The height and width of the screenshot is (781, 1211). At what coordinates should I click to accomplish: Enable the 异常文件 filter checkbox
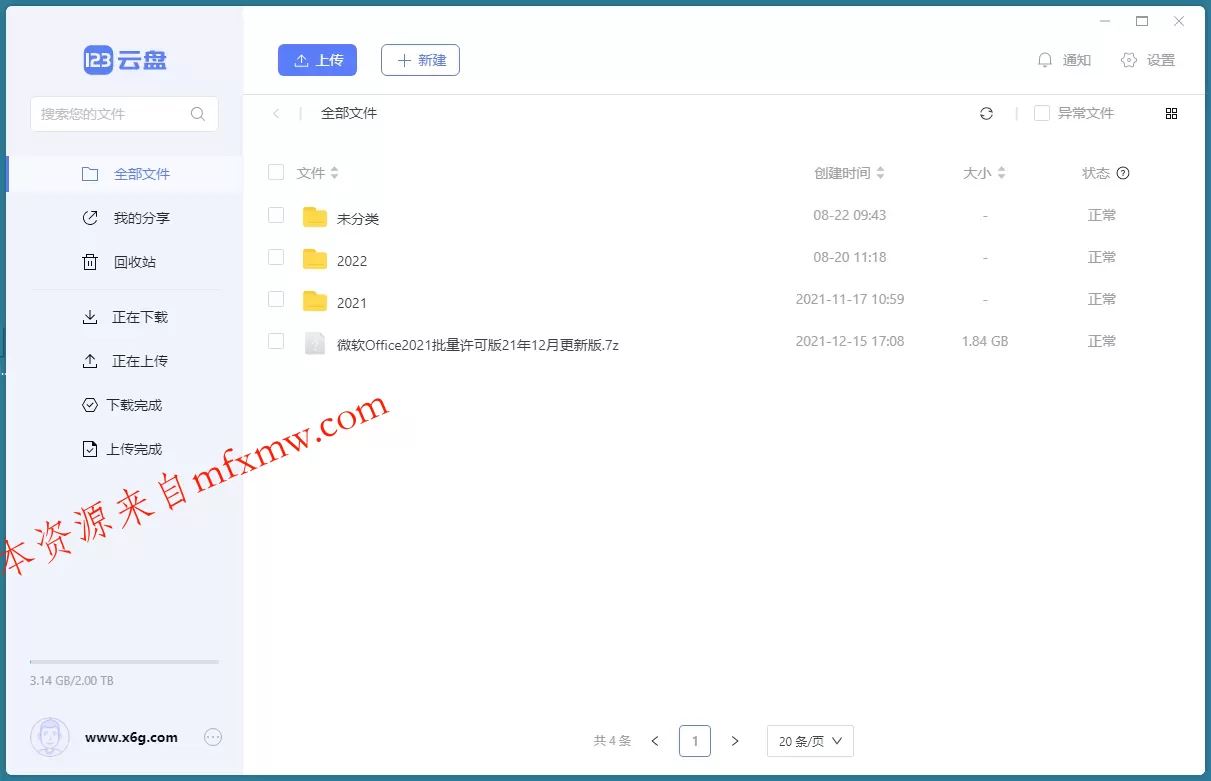click(1042, 113)
